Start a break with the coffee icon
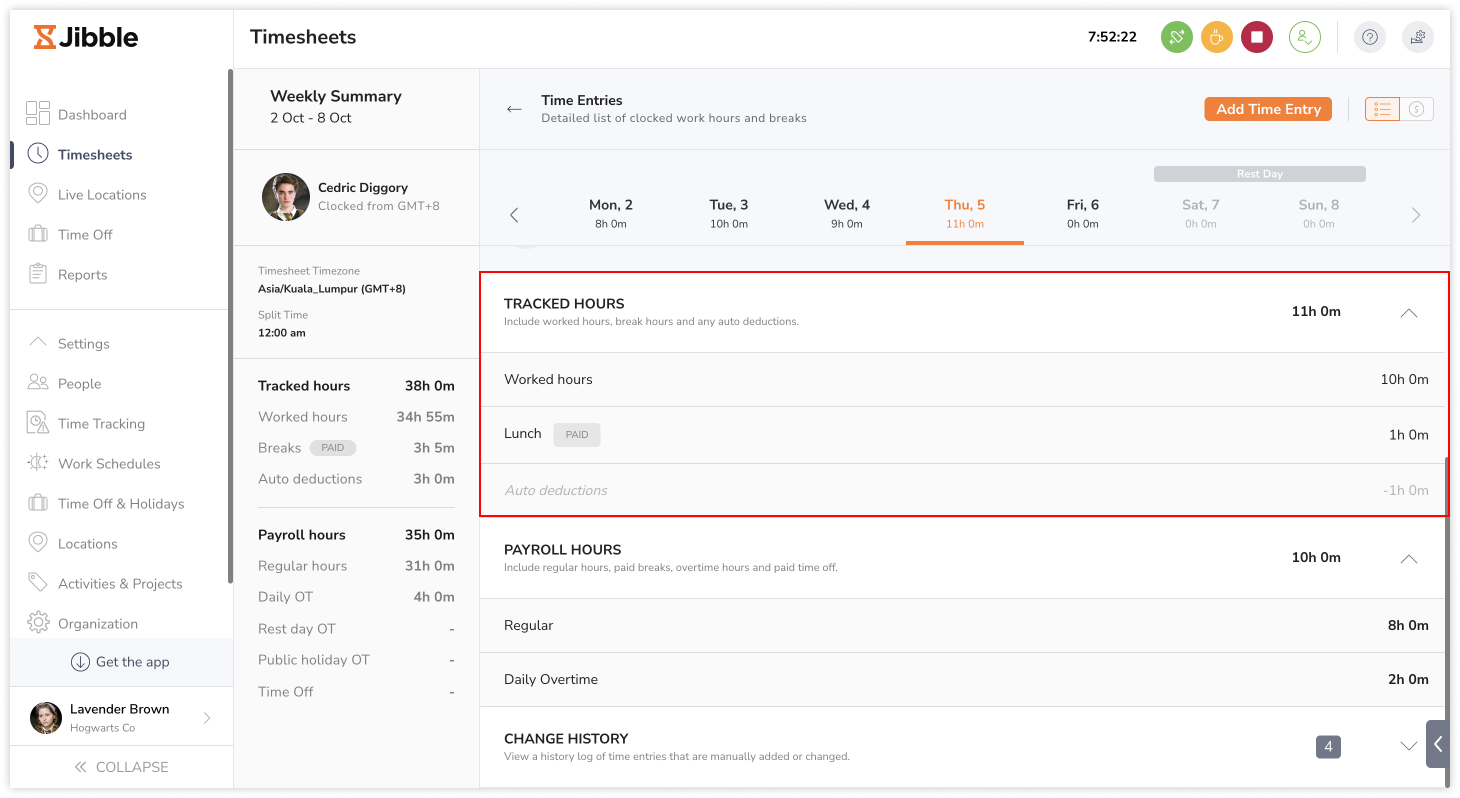Screen dimensions: 1460x798 coord(1217,36)
